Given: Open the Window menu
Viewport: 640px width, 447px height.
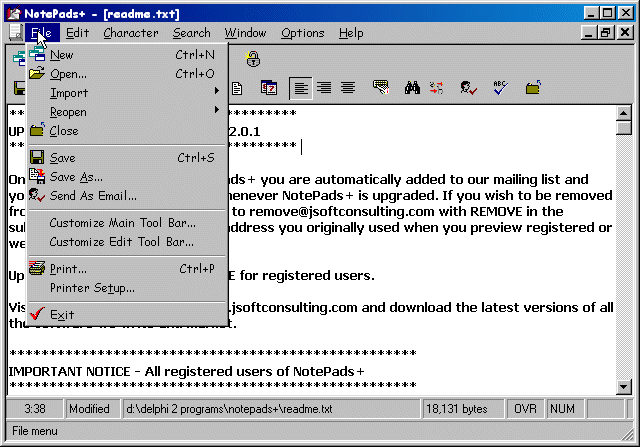Looking at the screenshot, I should tap(245, 33).
